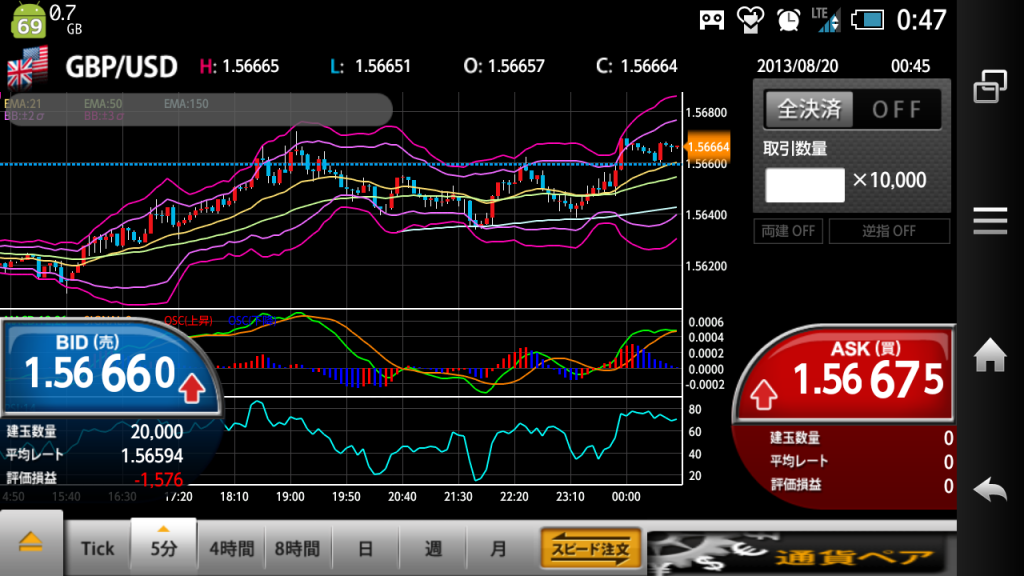Tap the 取引数量 quantity input field
The height and width of the screenshot is (576, 1024).
click(x=805, y=184)
